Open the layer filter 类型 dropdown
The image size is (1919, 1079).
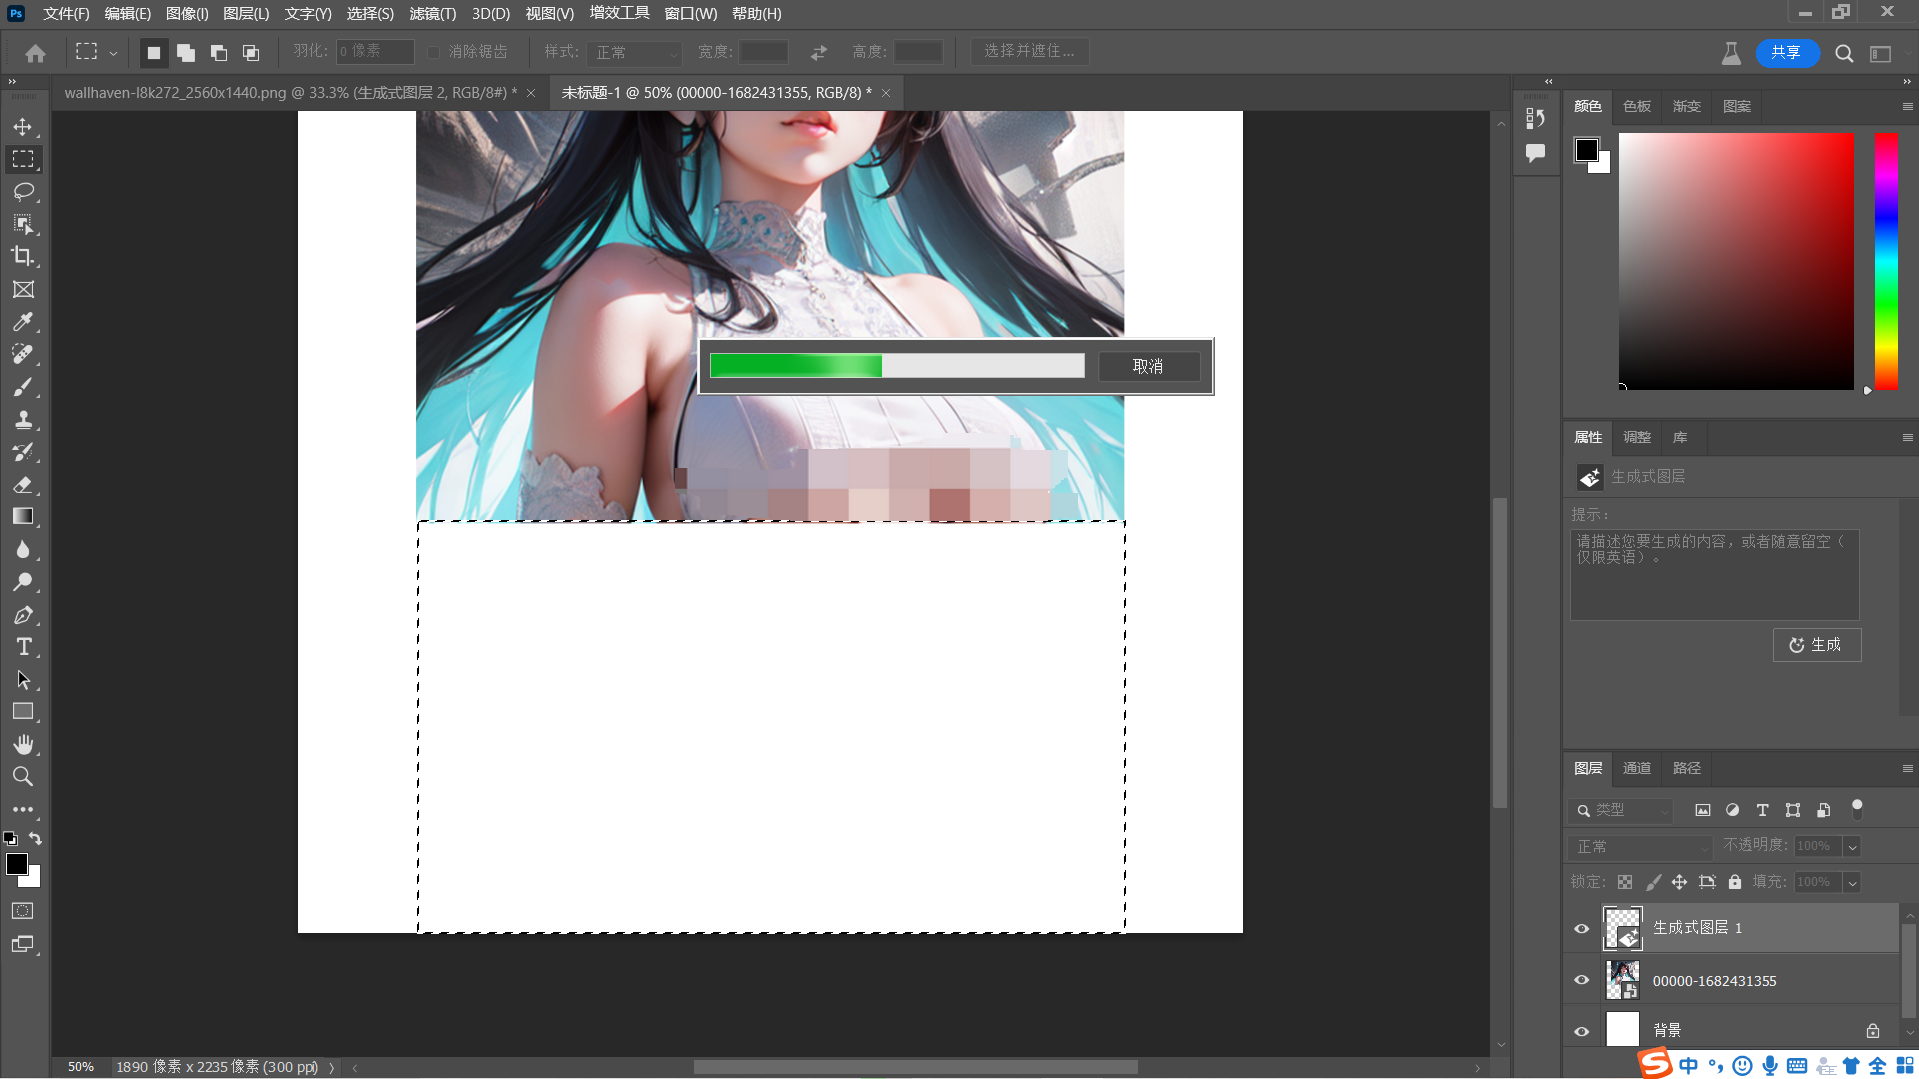(1621, 810)
